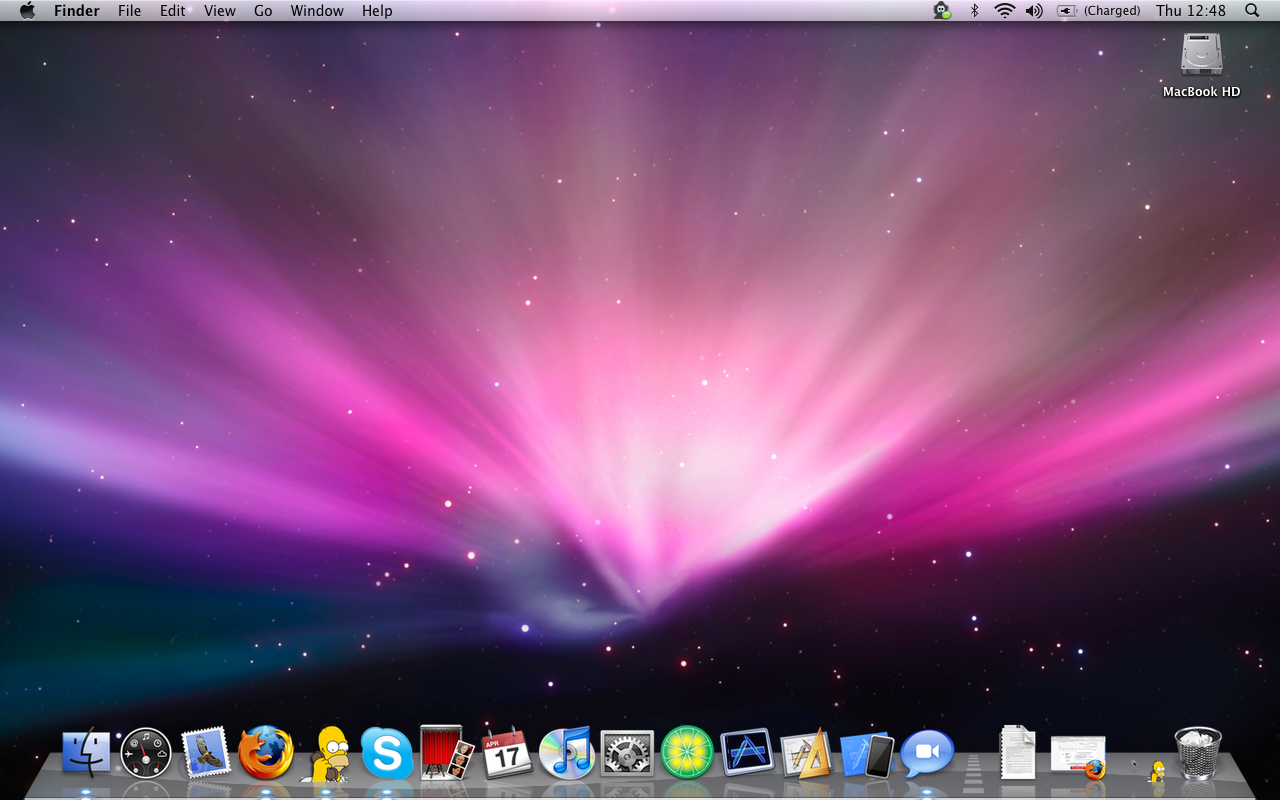Open Mail stamp icon in Dock
The height and width of the screenshot is (800, 1280).
(x=206, y=752)
